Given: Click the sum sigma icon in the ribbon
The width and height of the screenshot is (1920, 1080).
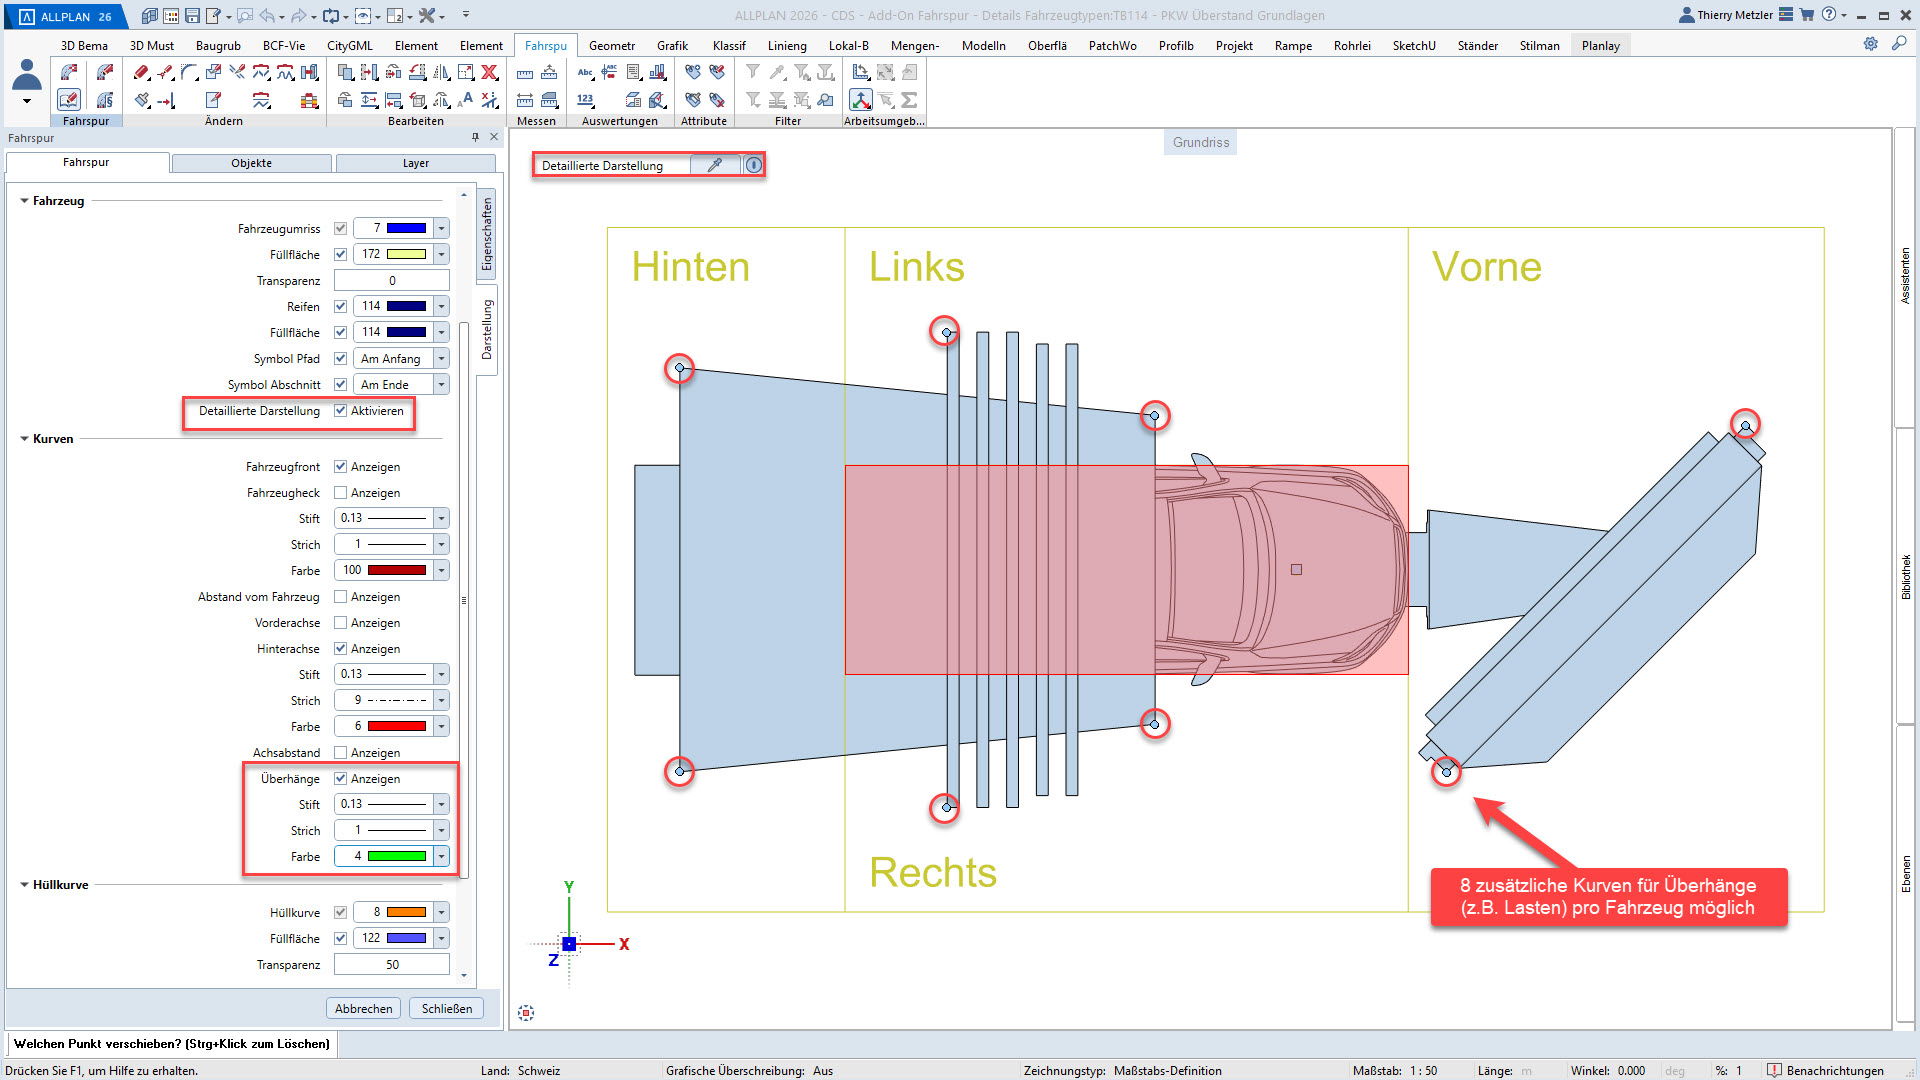Looking at the screenshot, I should click(909, 99).
